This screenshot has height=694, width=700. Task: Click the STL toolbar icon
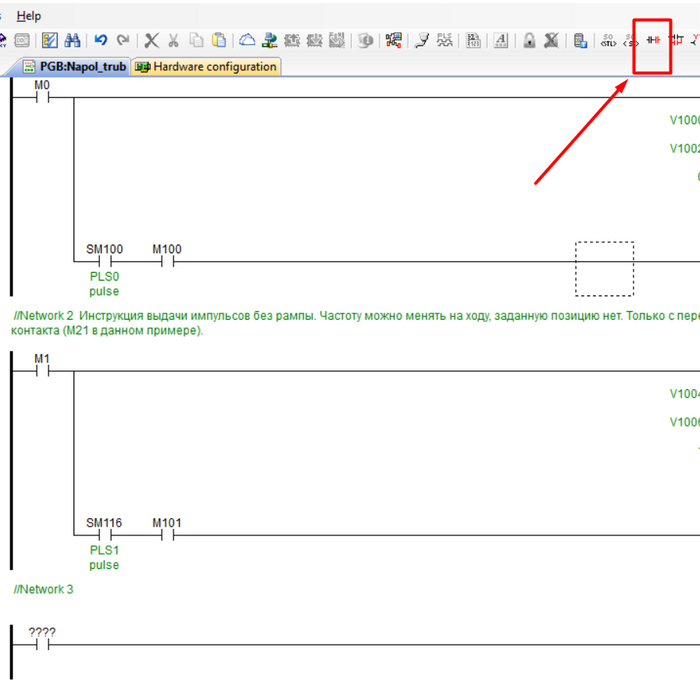pyautogui.click(x=608, y=41)
